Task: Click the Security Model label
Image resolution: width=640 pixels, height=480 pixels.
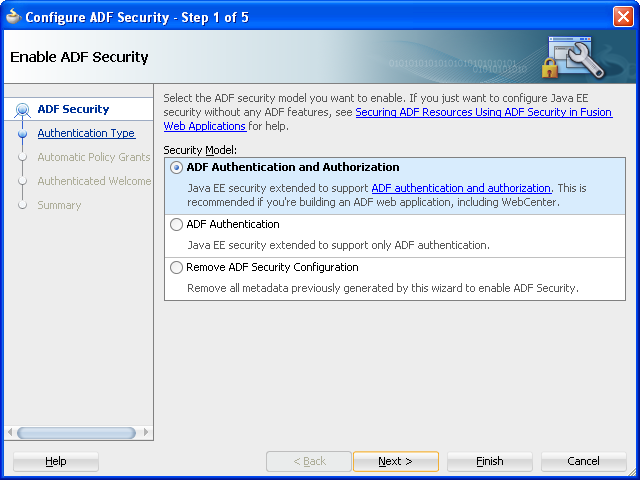Action: coord(200,150)
